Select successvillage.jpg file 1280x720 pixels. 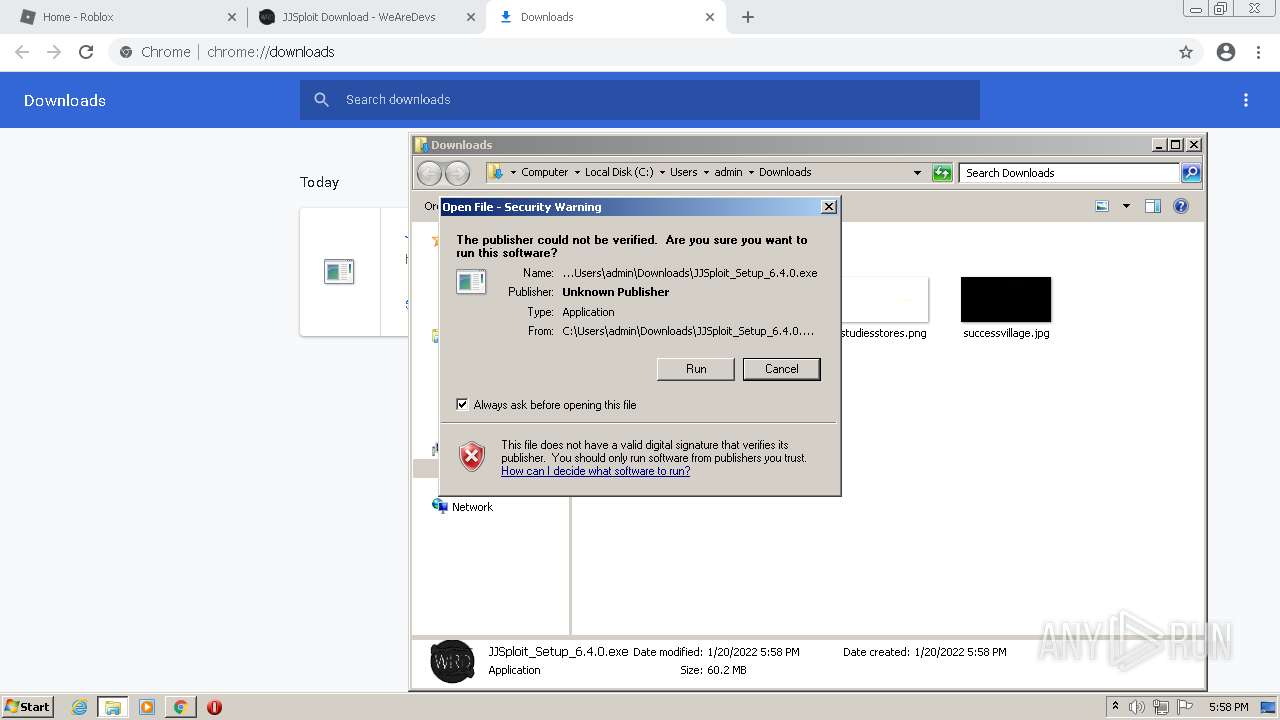pos(1006,309)
